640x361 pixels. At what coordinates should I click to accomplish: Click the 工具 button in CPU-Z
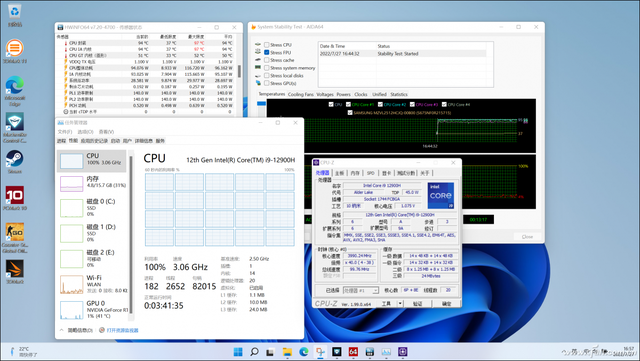click(x=386, y=303)
